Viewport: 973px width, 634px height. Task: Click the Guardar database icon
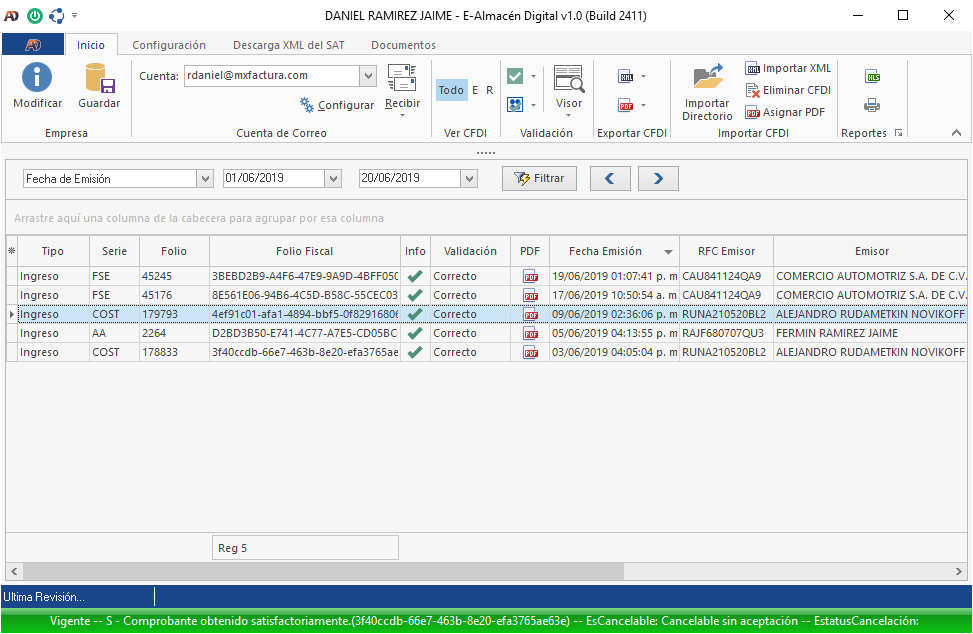click(99, 79)
